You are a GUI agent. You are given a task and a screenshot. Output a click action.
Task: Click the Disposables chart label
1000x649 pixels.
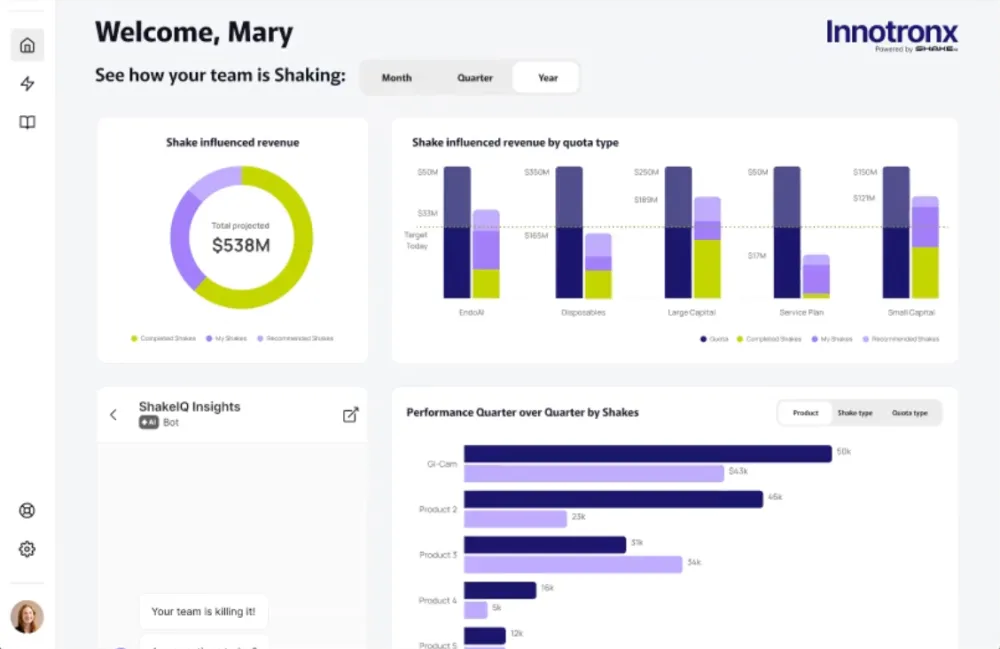point(583,312)
